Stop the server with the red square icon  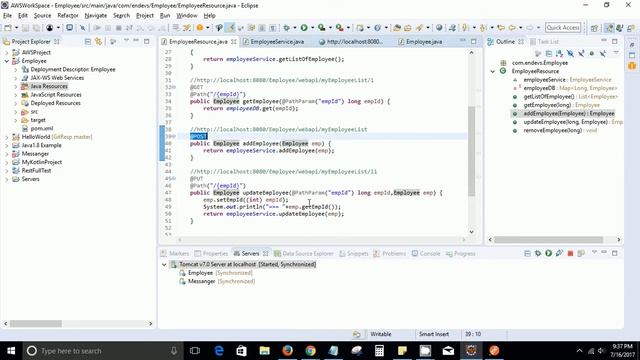coord(570,253)
